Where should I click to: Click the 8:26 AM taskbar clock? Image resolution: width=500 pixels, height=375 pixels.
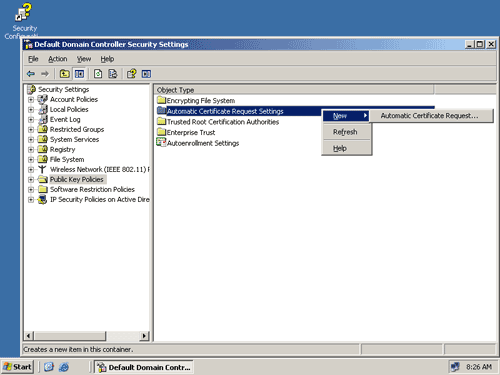479,367
